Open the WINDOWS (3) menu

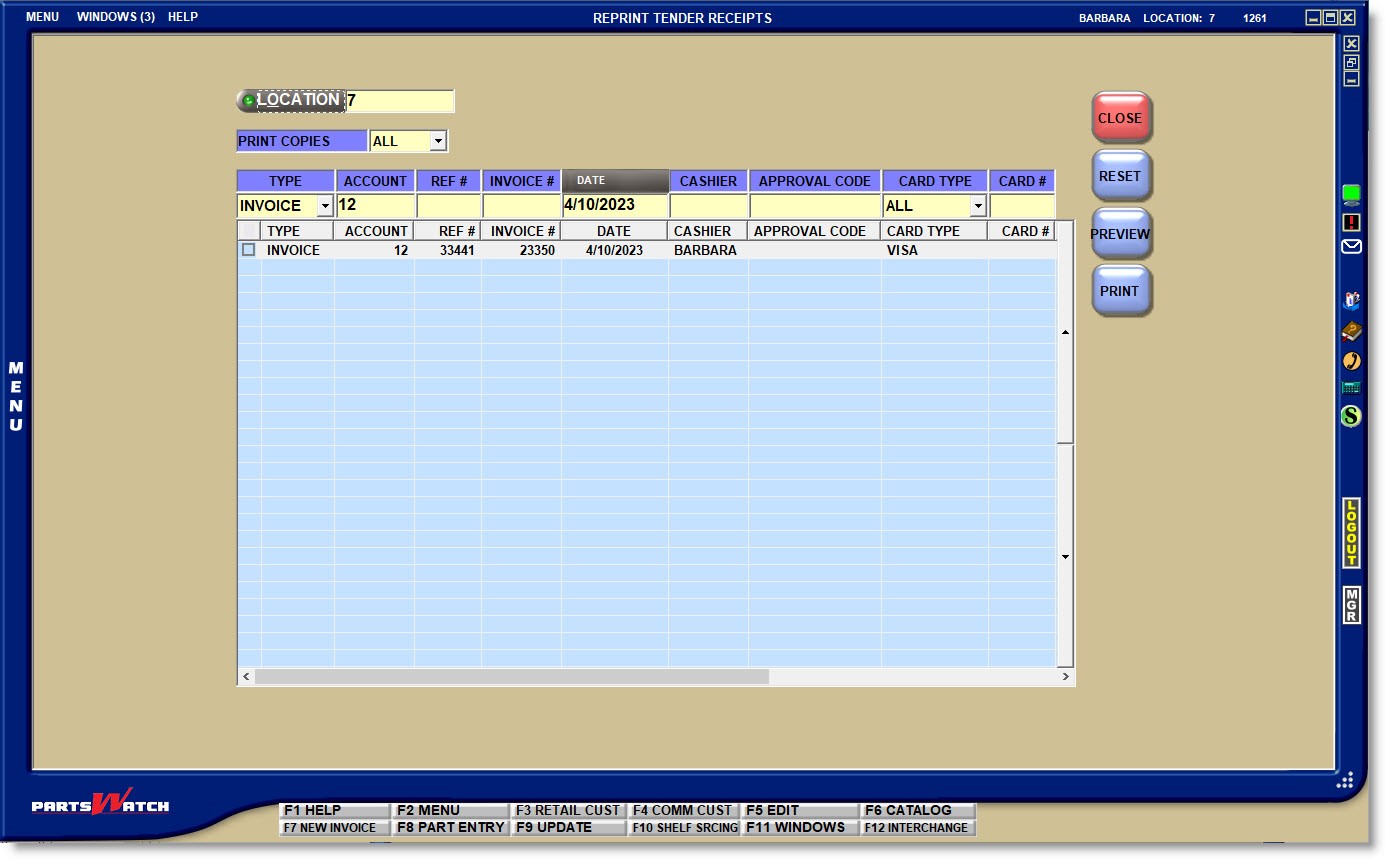pos(116,17)
